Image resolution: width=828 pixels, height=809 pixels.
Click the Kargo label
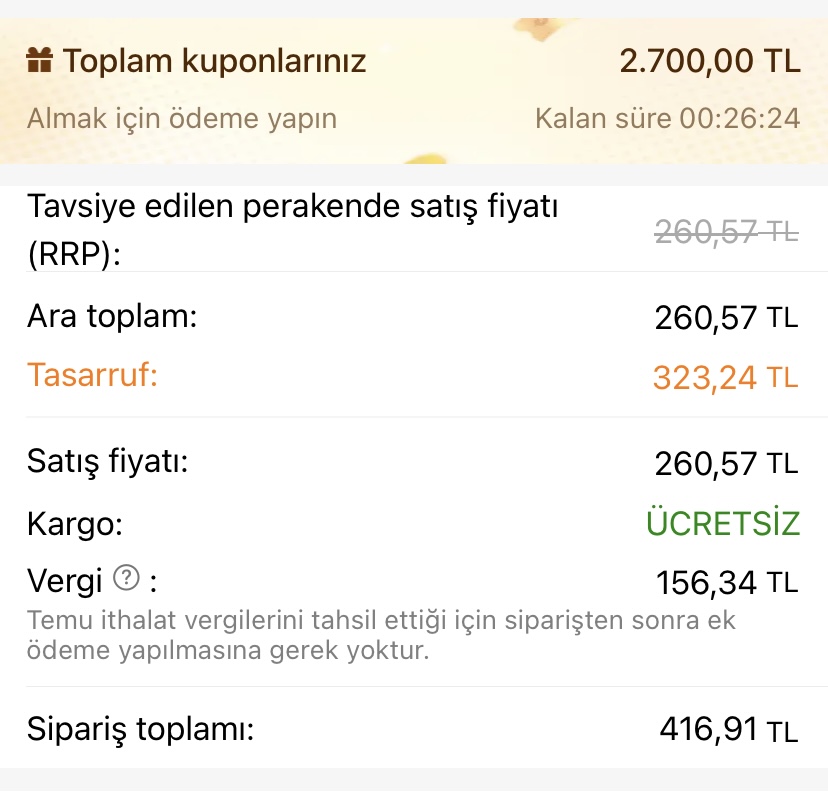(75, 522)
